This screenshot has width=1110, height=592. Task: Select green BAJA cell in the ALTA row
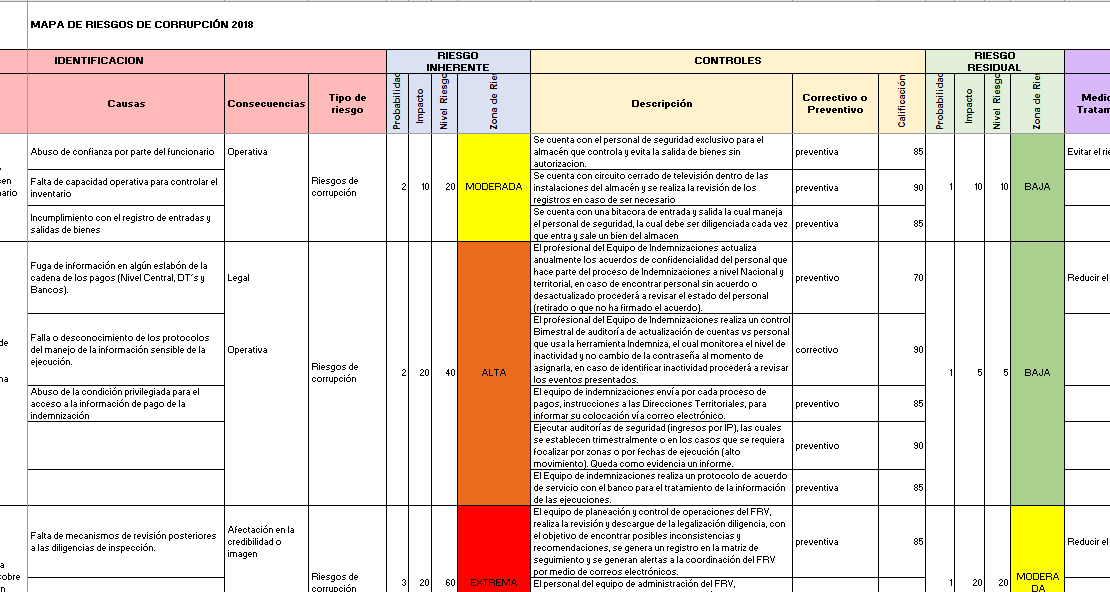pos(1037,373)
